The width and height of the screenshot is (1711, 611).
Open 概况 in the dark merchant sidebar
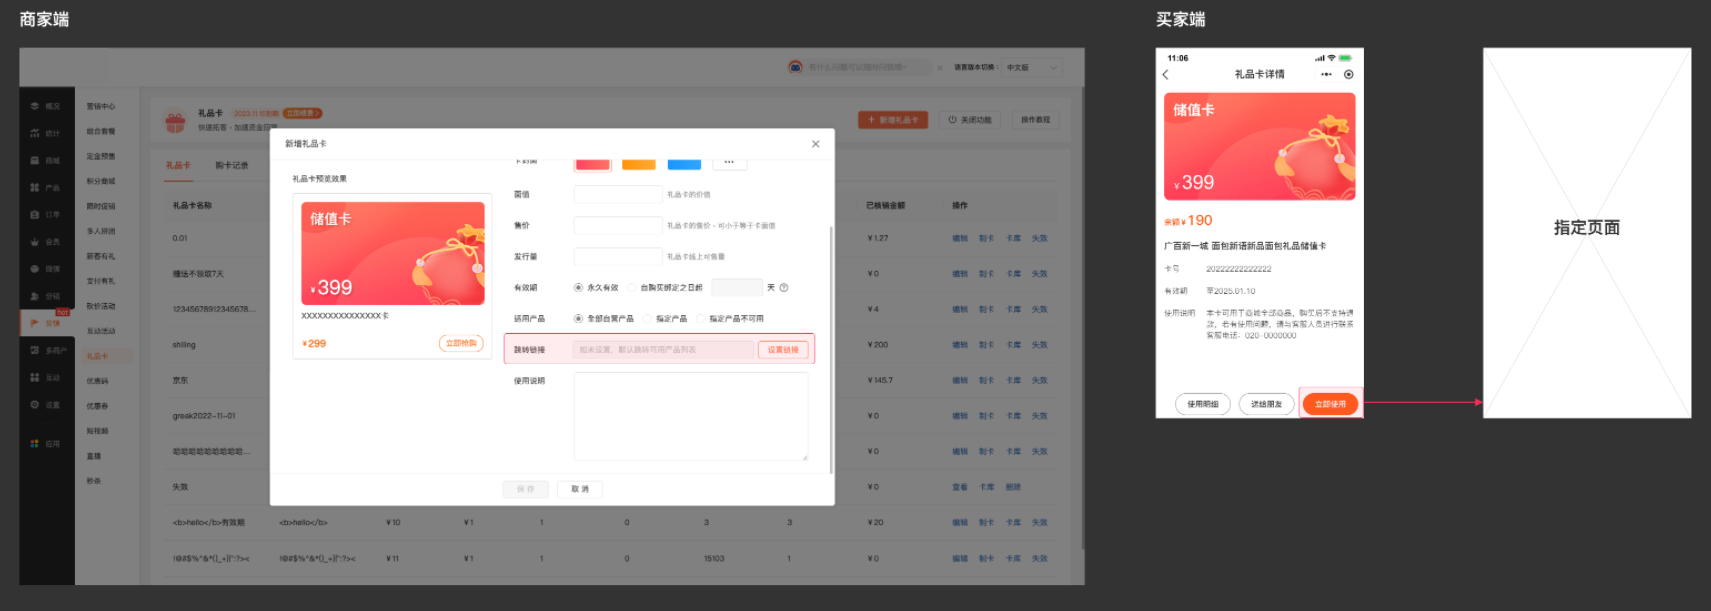(x=46, y=106)
